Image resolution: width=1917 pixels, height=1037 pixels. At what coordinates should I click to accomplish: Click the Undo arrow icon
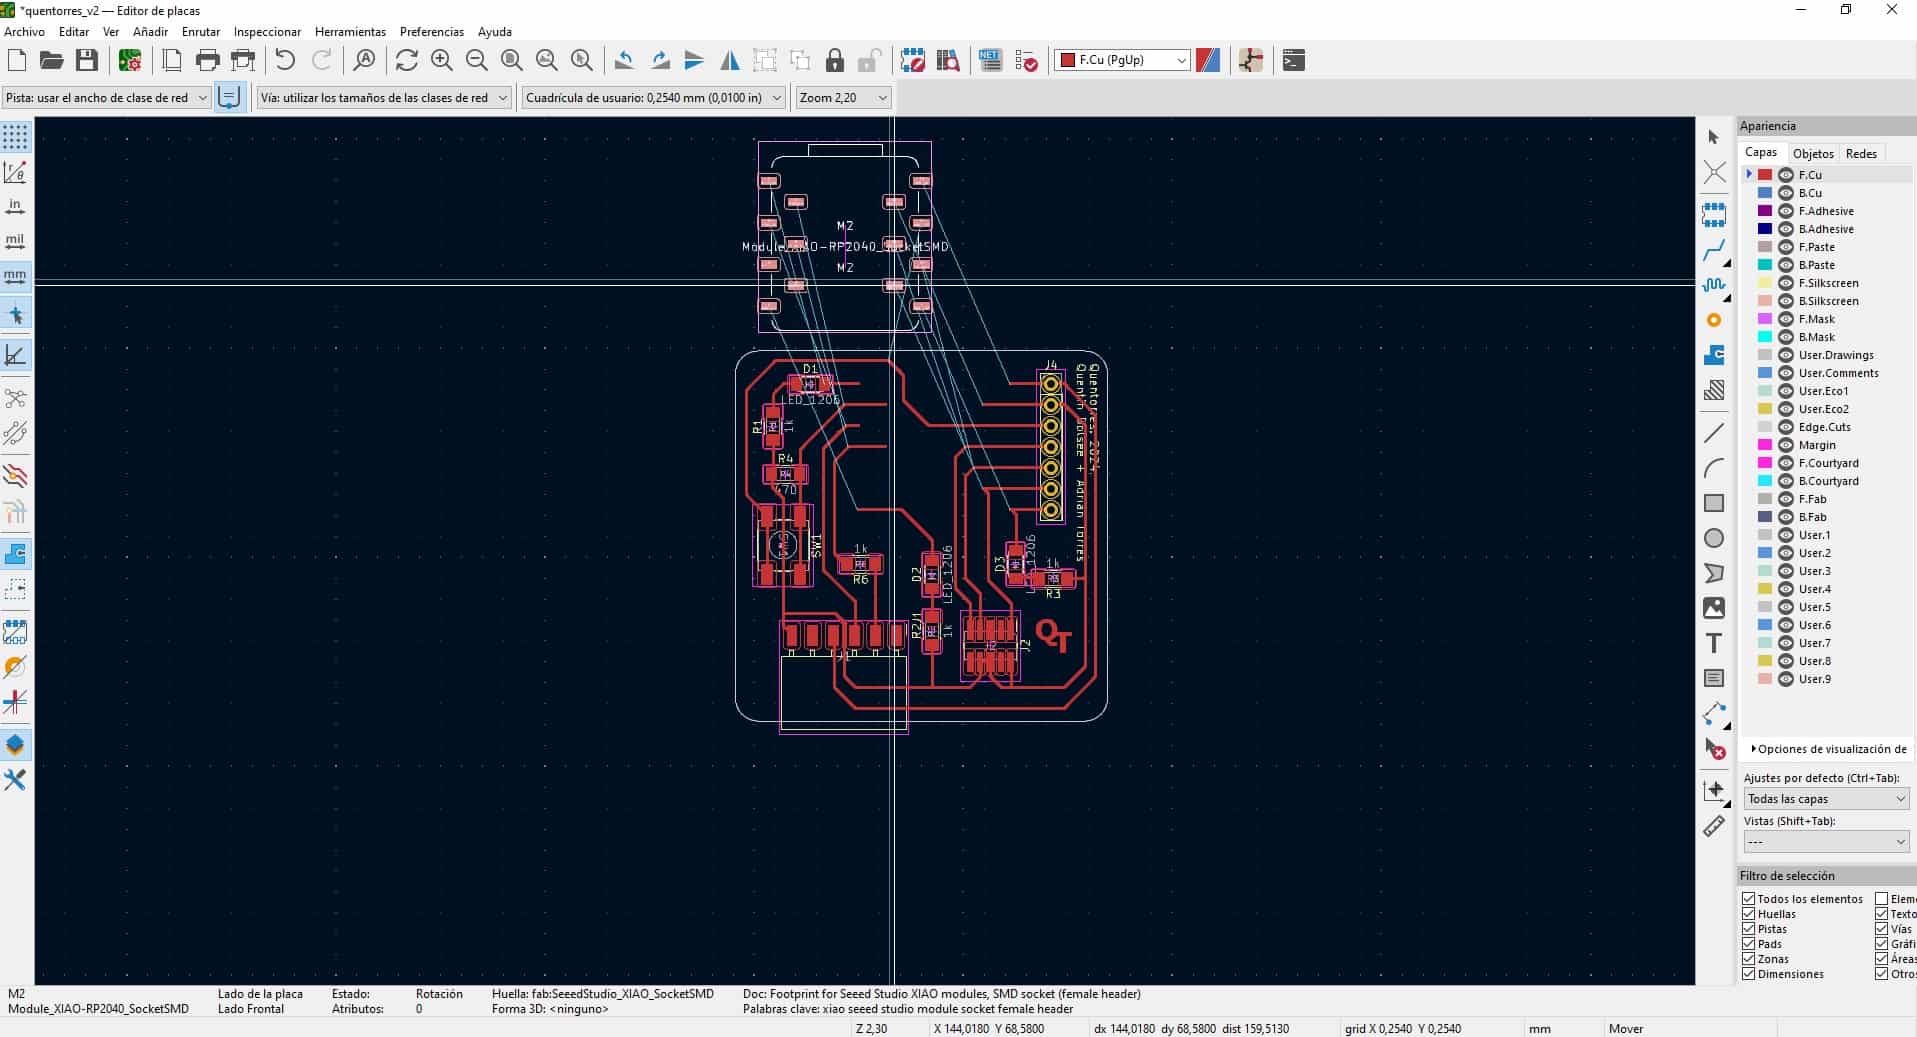tap(285, 60)
